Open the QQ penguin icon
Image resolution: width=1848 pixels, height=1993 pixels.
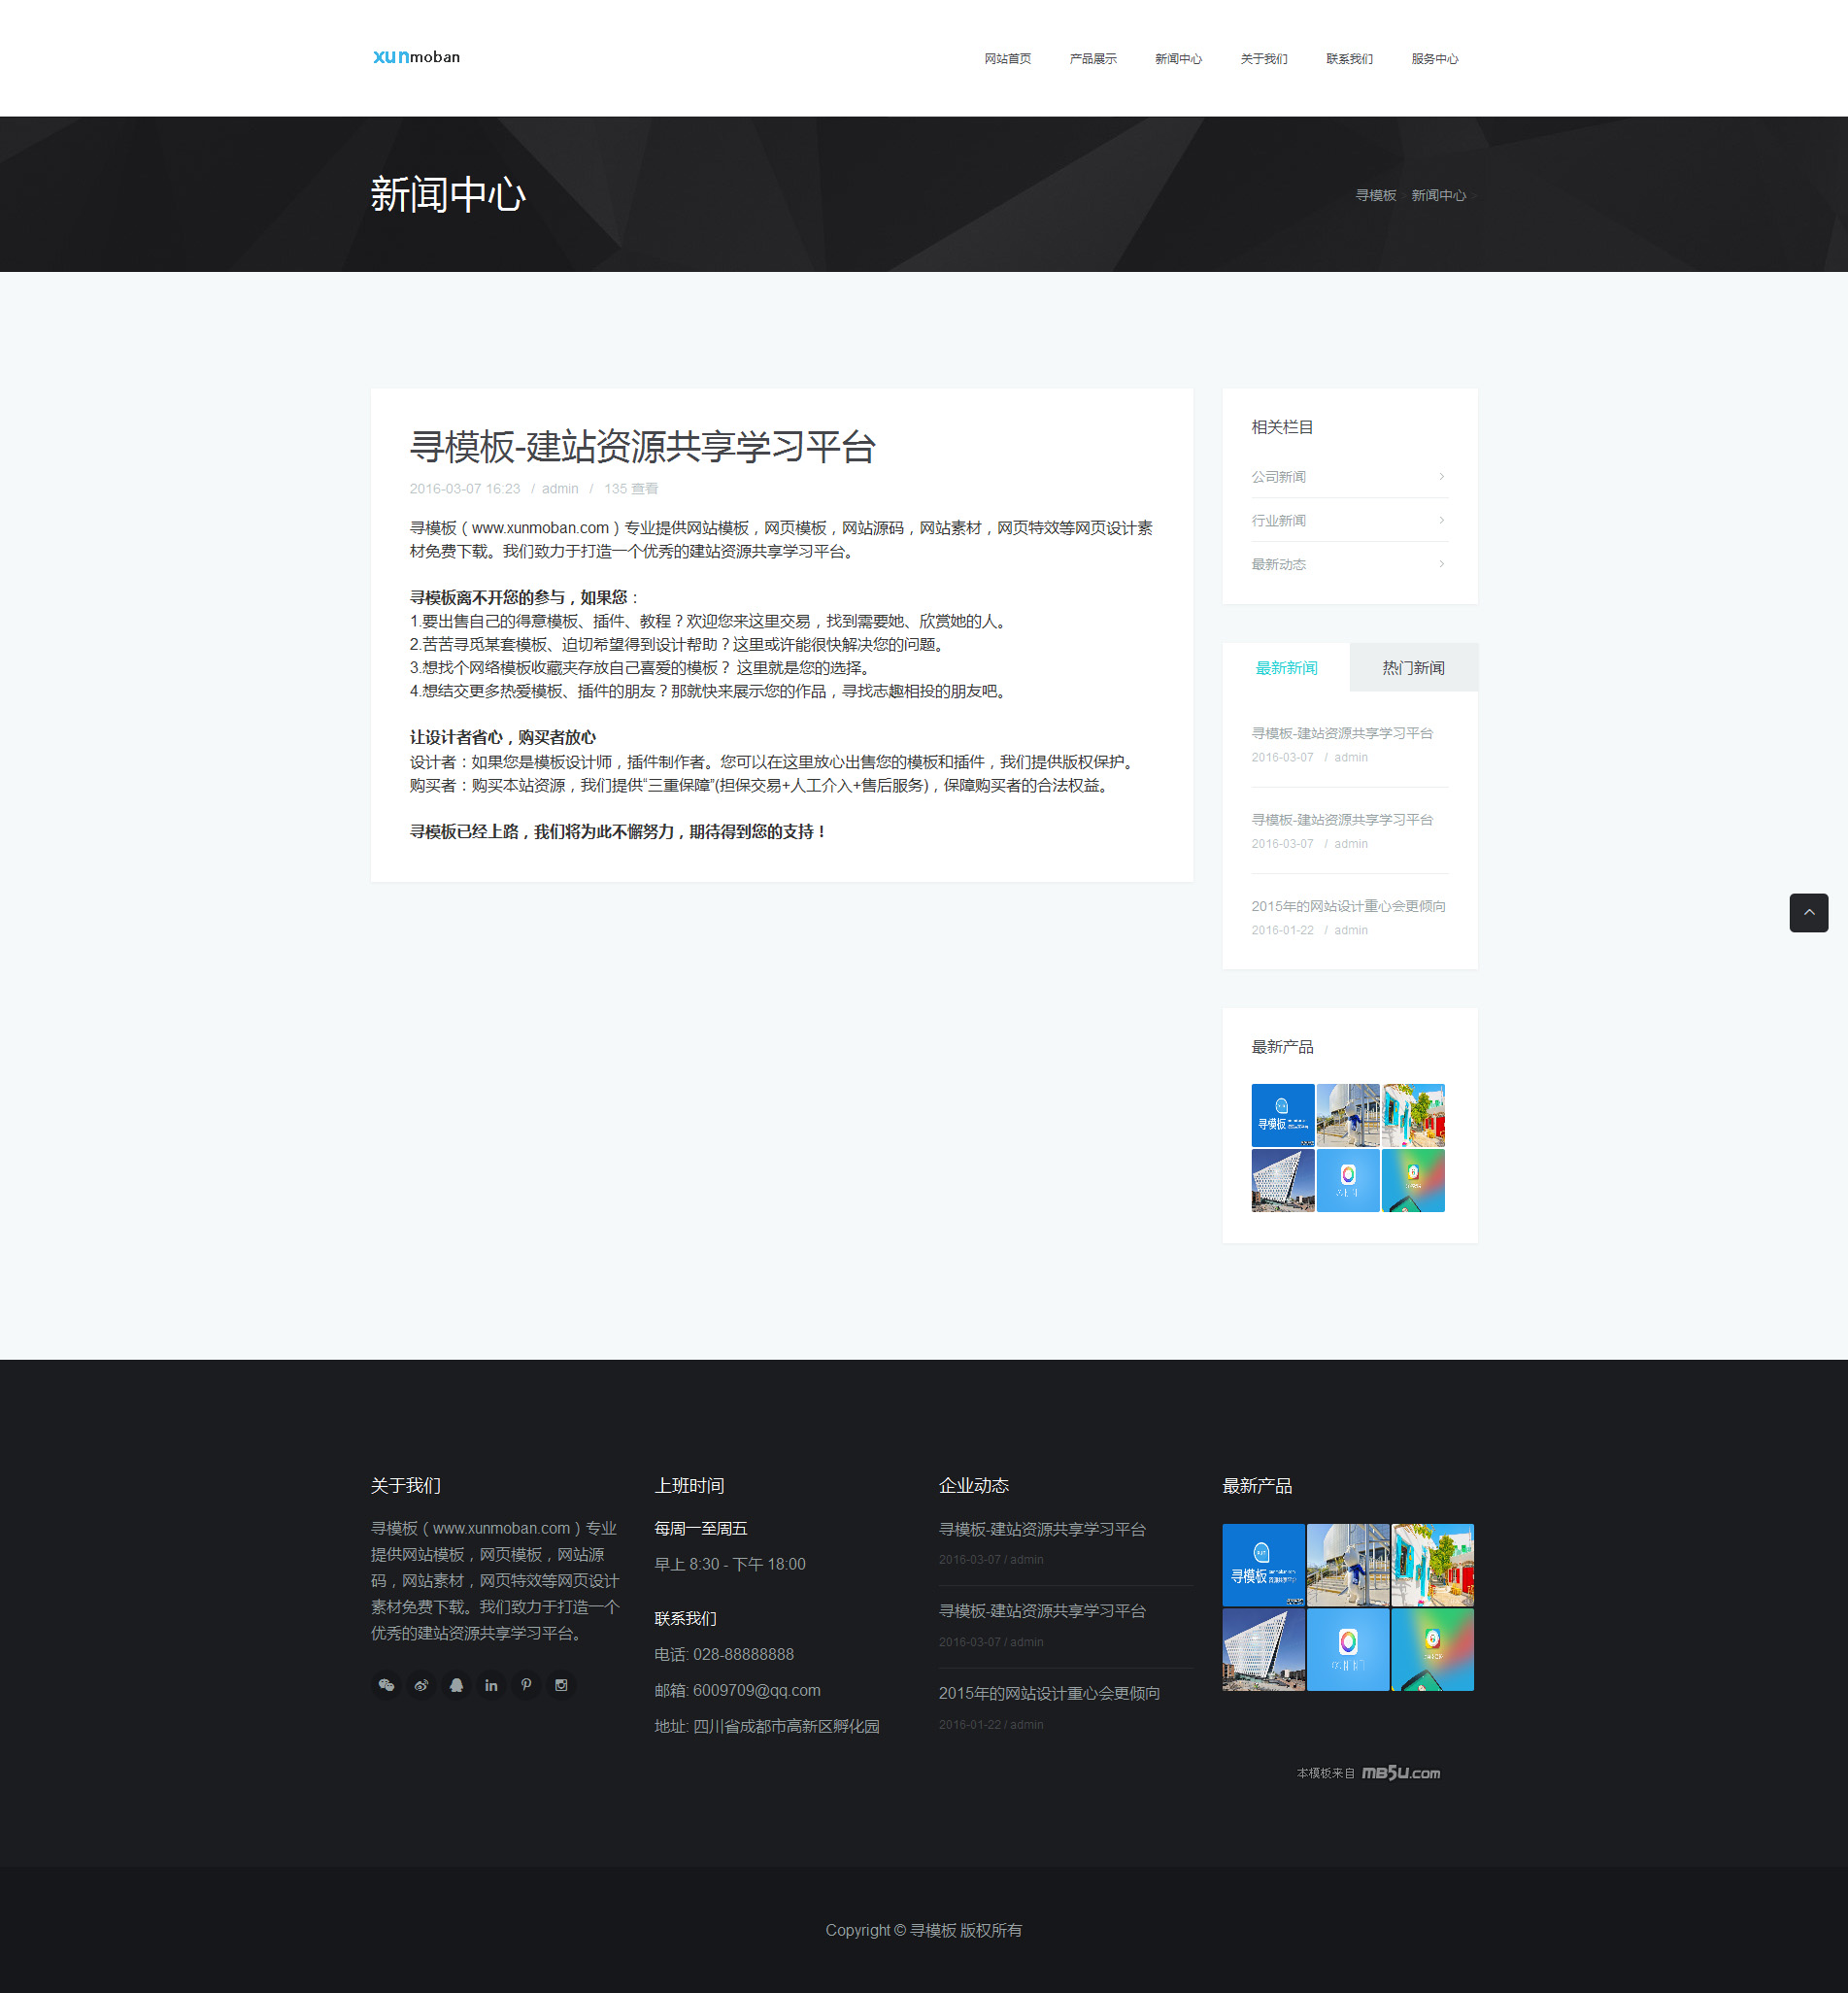click(x=456, y=1685)
